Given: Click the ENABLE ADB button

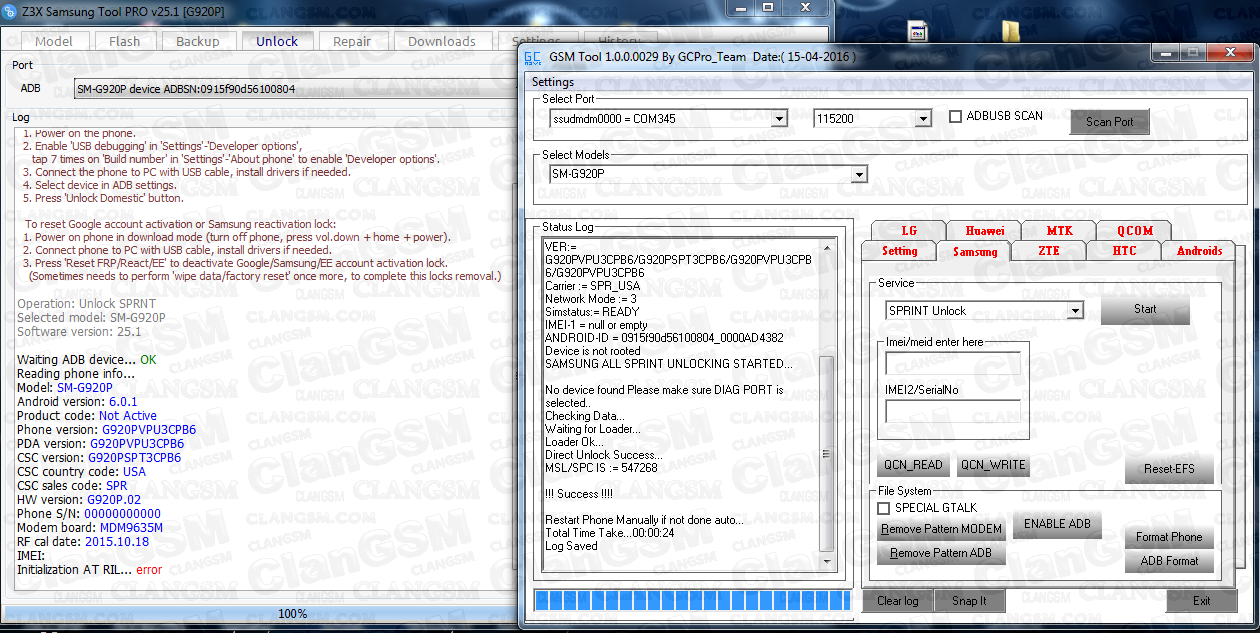Looking at the screenshot, I should tap(1057, 524).
